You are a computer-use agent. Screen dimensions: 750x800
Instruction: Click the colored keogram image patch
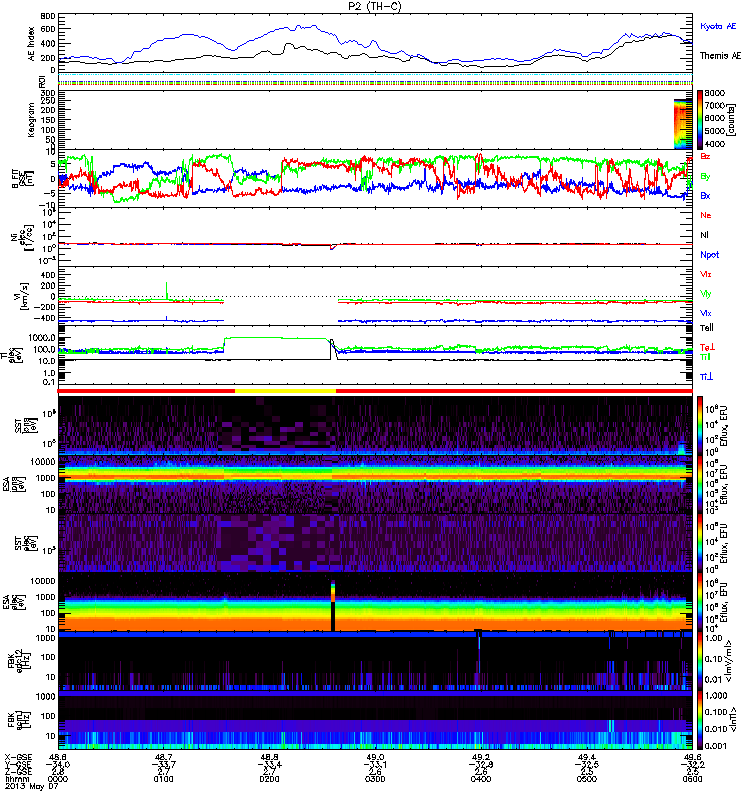click(683, 124)
